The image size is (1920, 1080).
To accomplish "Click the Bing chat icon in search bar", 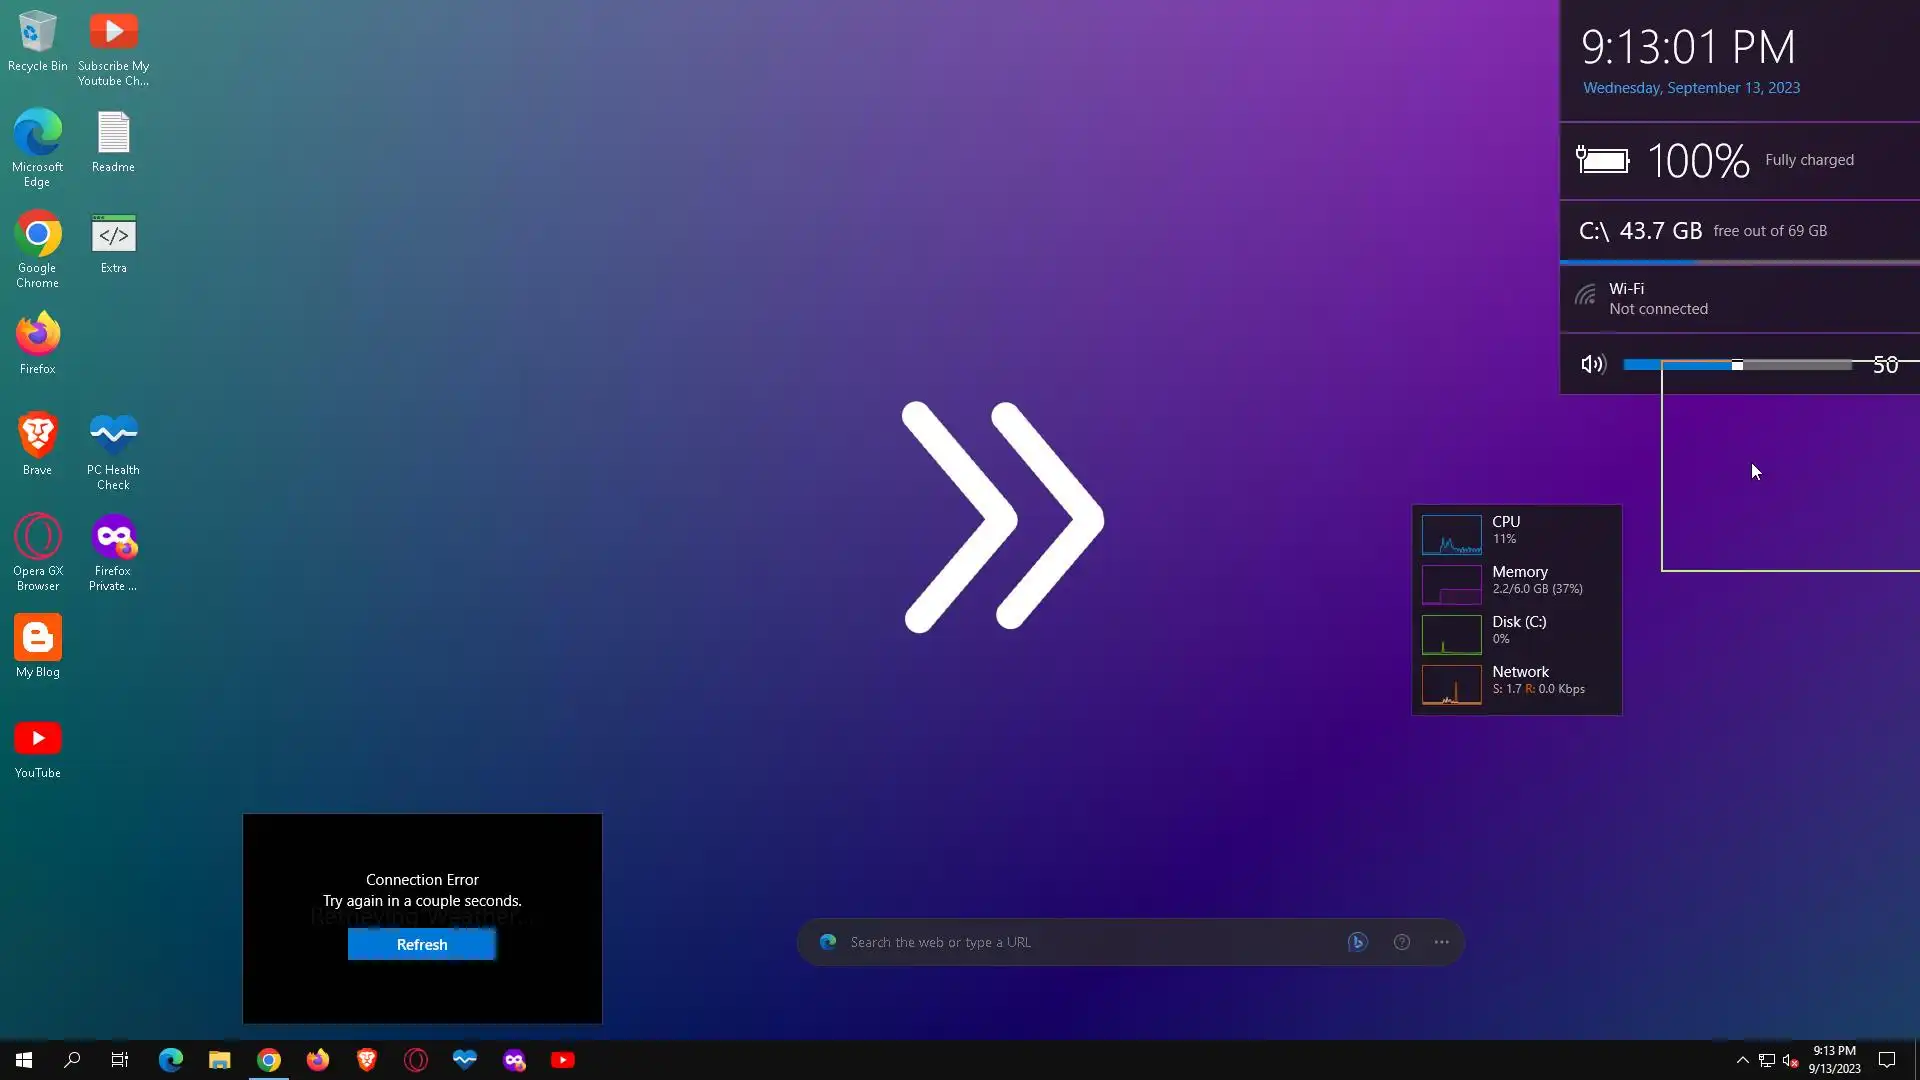I will (x=1357, y=942).
